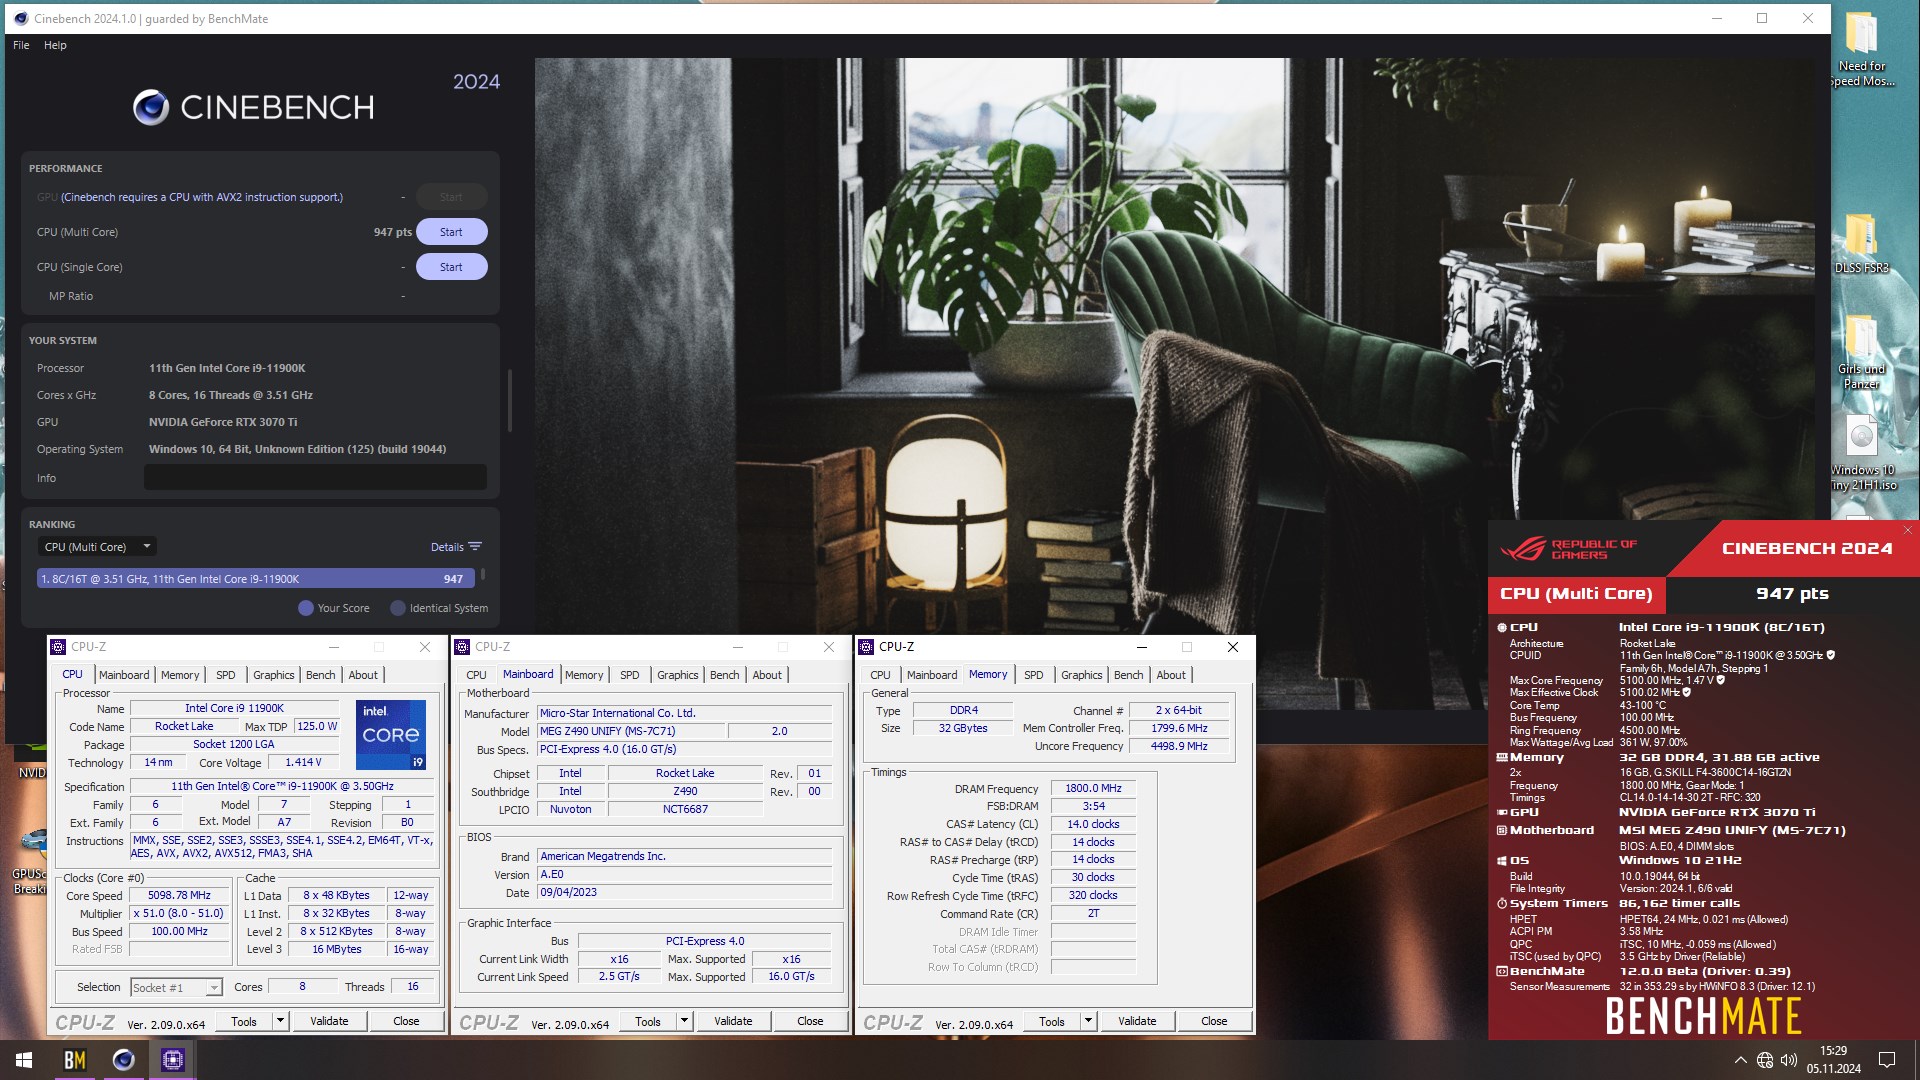
Task: Click the ranking list scrollbar
Action: pos(483,574)
